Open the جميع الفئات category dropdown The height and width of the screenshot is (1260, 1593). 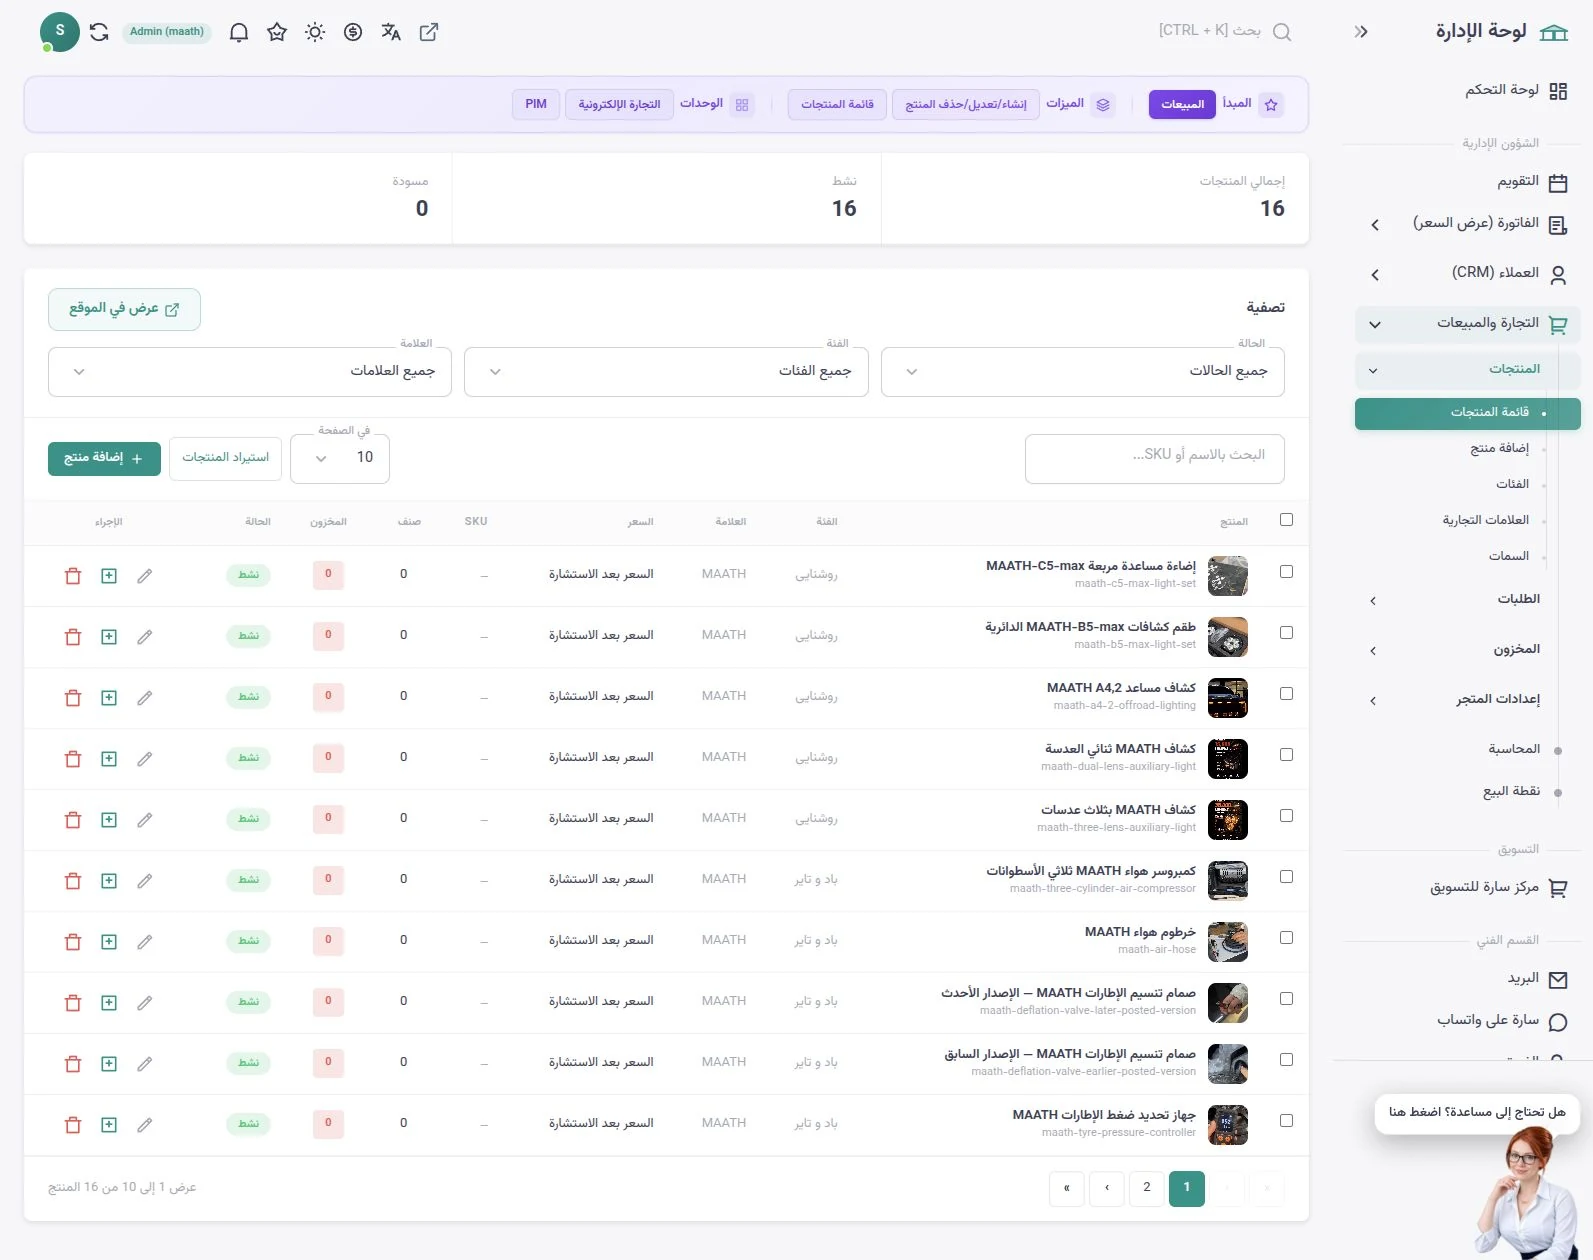pos(666,372)
